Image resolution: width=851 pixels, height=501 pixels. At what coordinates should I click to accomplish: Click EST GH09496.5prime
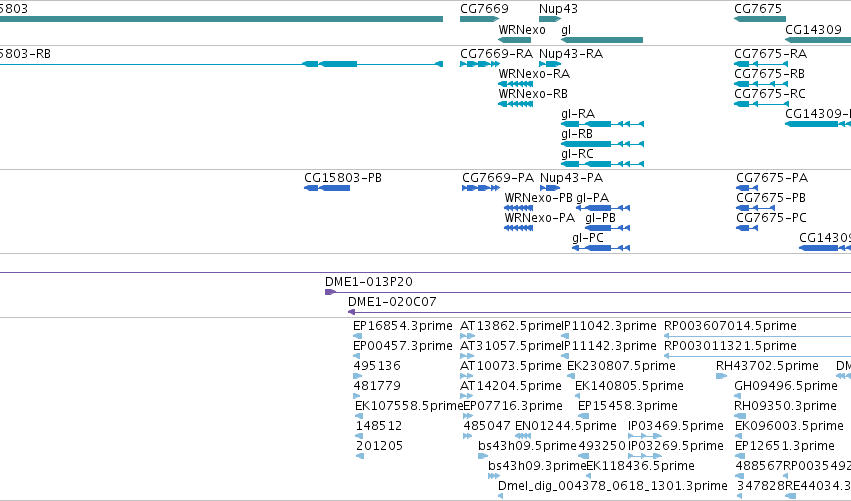[786, 386]
